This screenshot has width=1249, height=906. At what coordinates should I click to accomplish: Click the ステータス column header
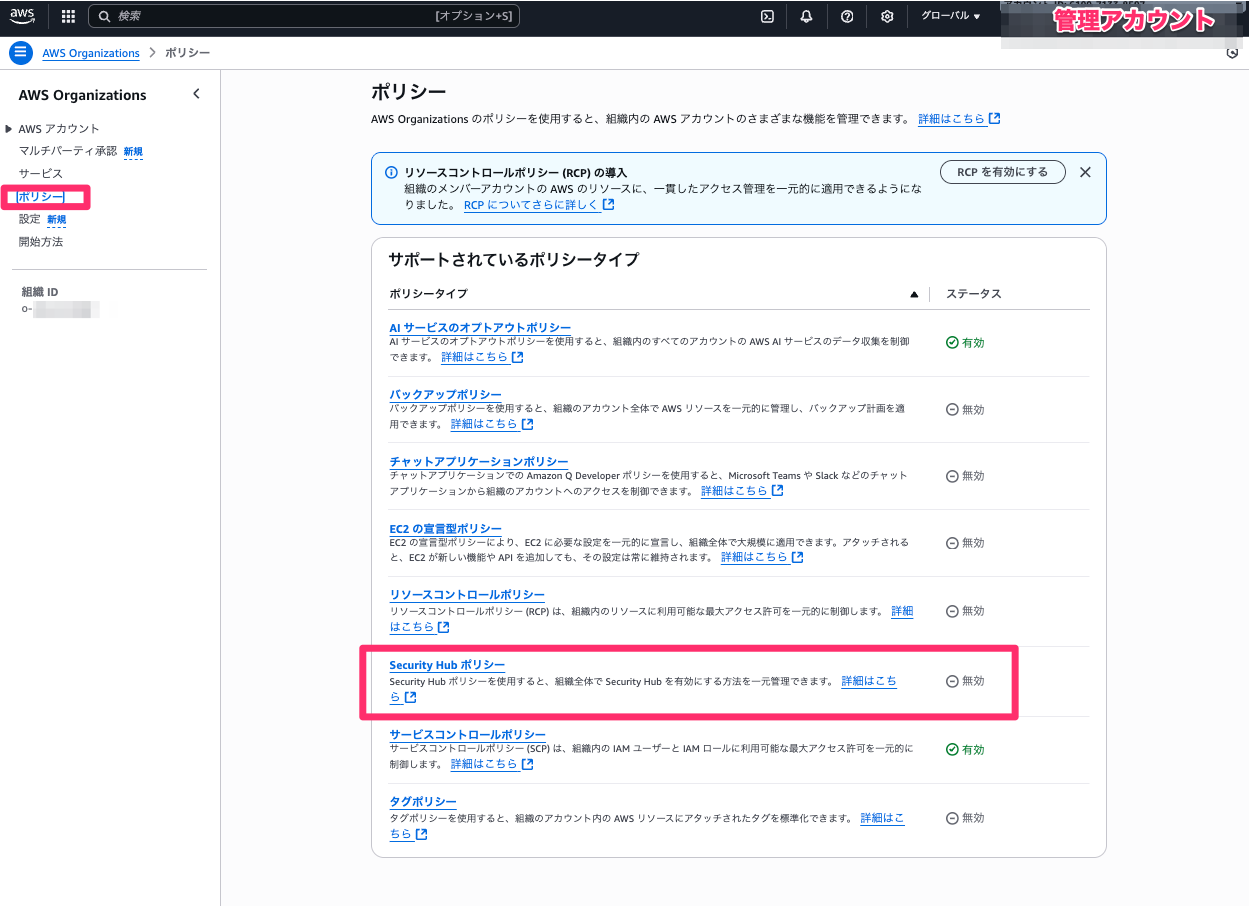(x=974, y=294)
